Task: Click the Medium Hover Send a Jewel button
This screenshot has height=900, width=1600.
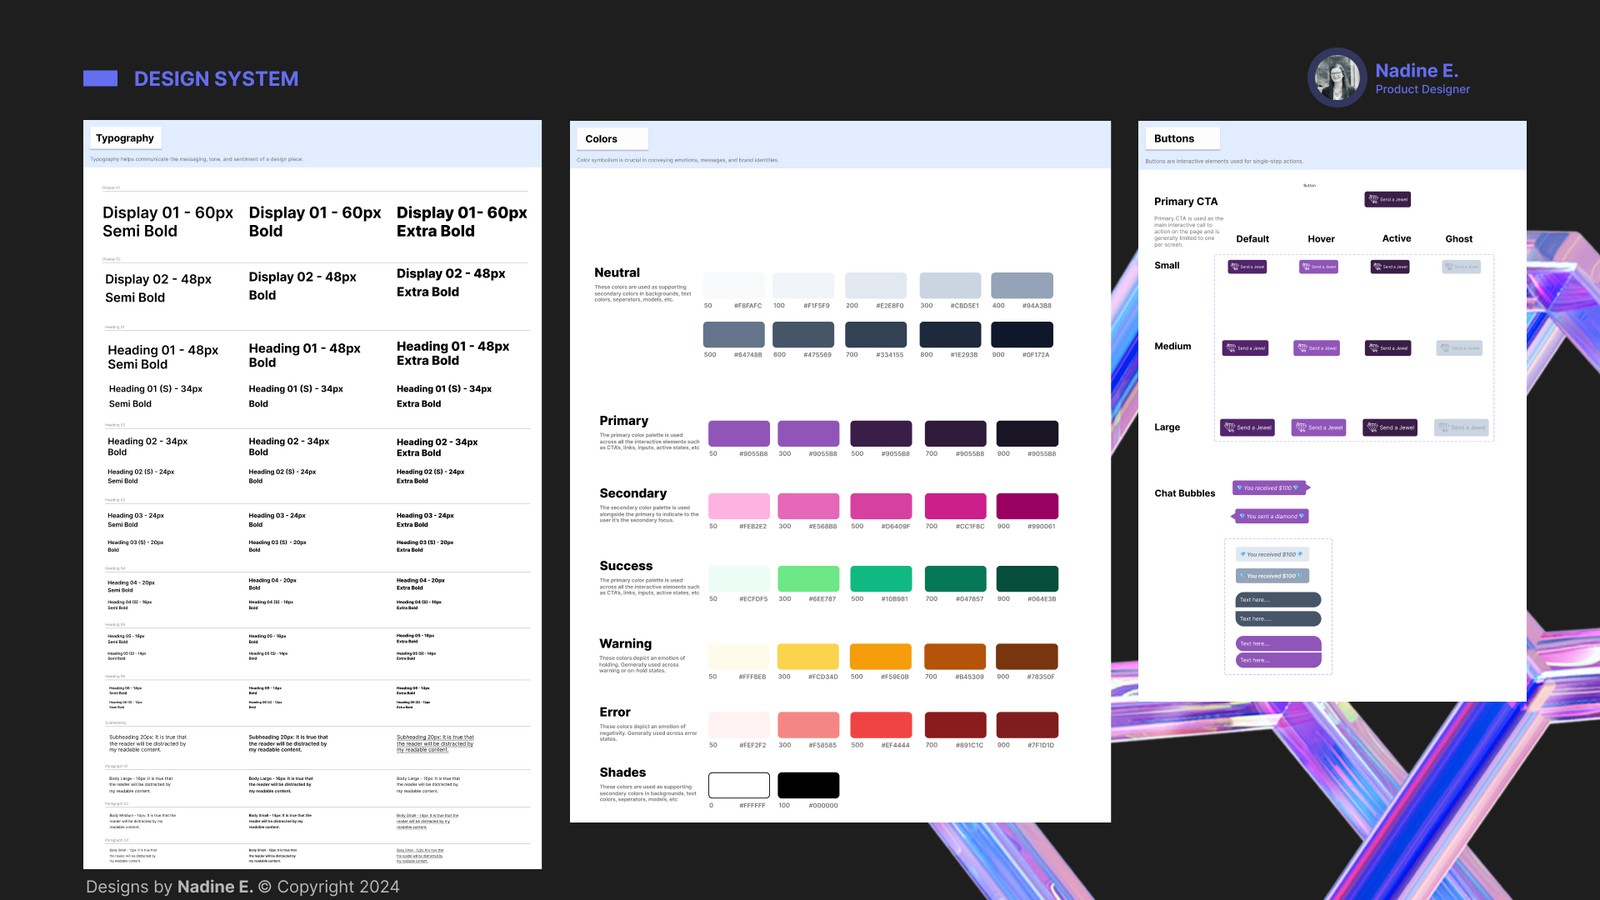Action: pyautogui.click(x=1316, y=348)
